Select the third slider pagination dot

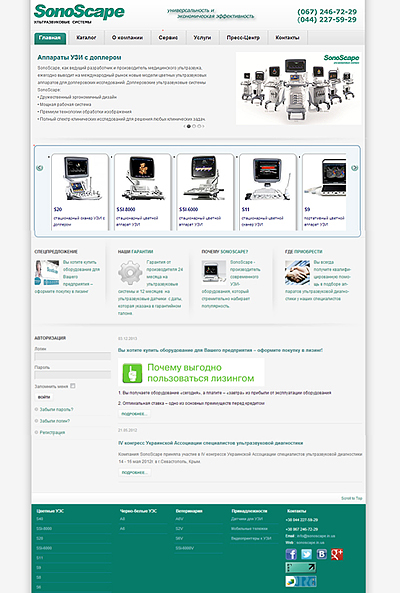(199, 126)
